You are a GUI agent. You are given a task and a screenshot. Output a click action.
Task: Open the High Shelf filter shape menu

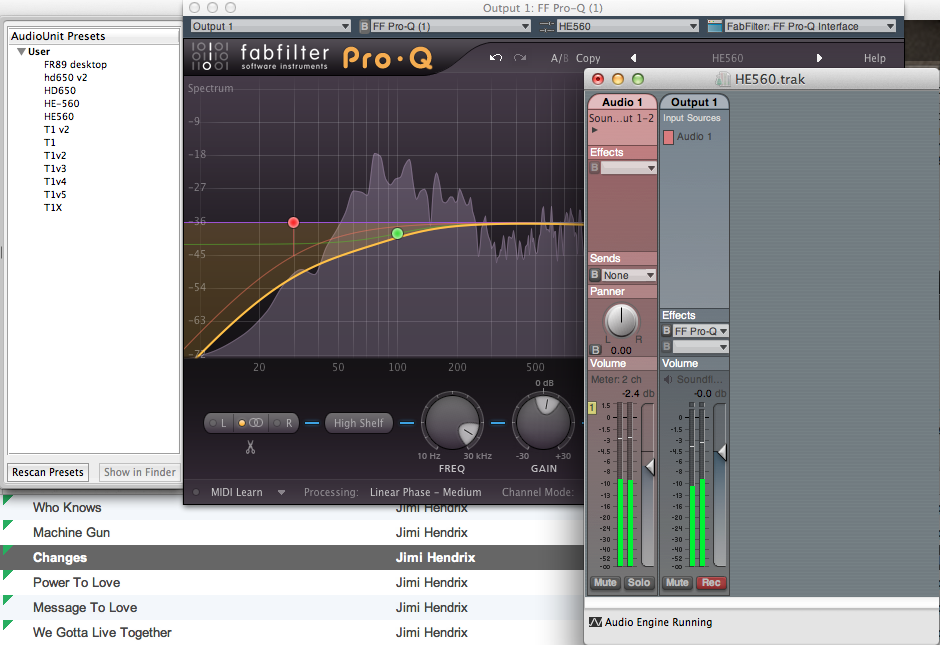[x=358, y=423]
